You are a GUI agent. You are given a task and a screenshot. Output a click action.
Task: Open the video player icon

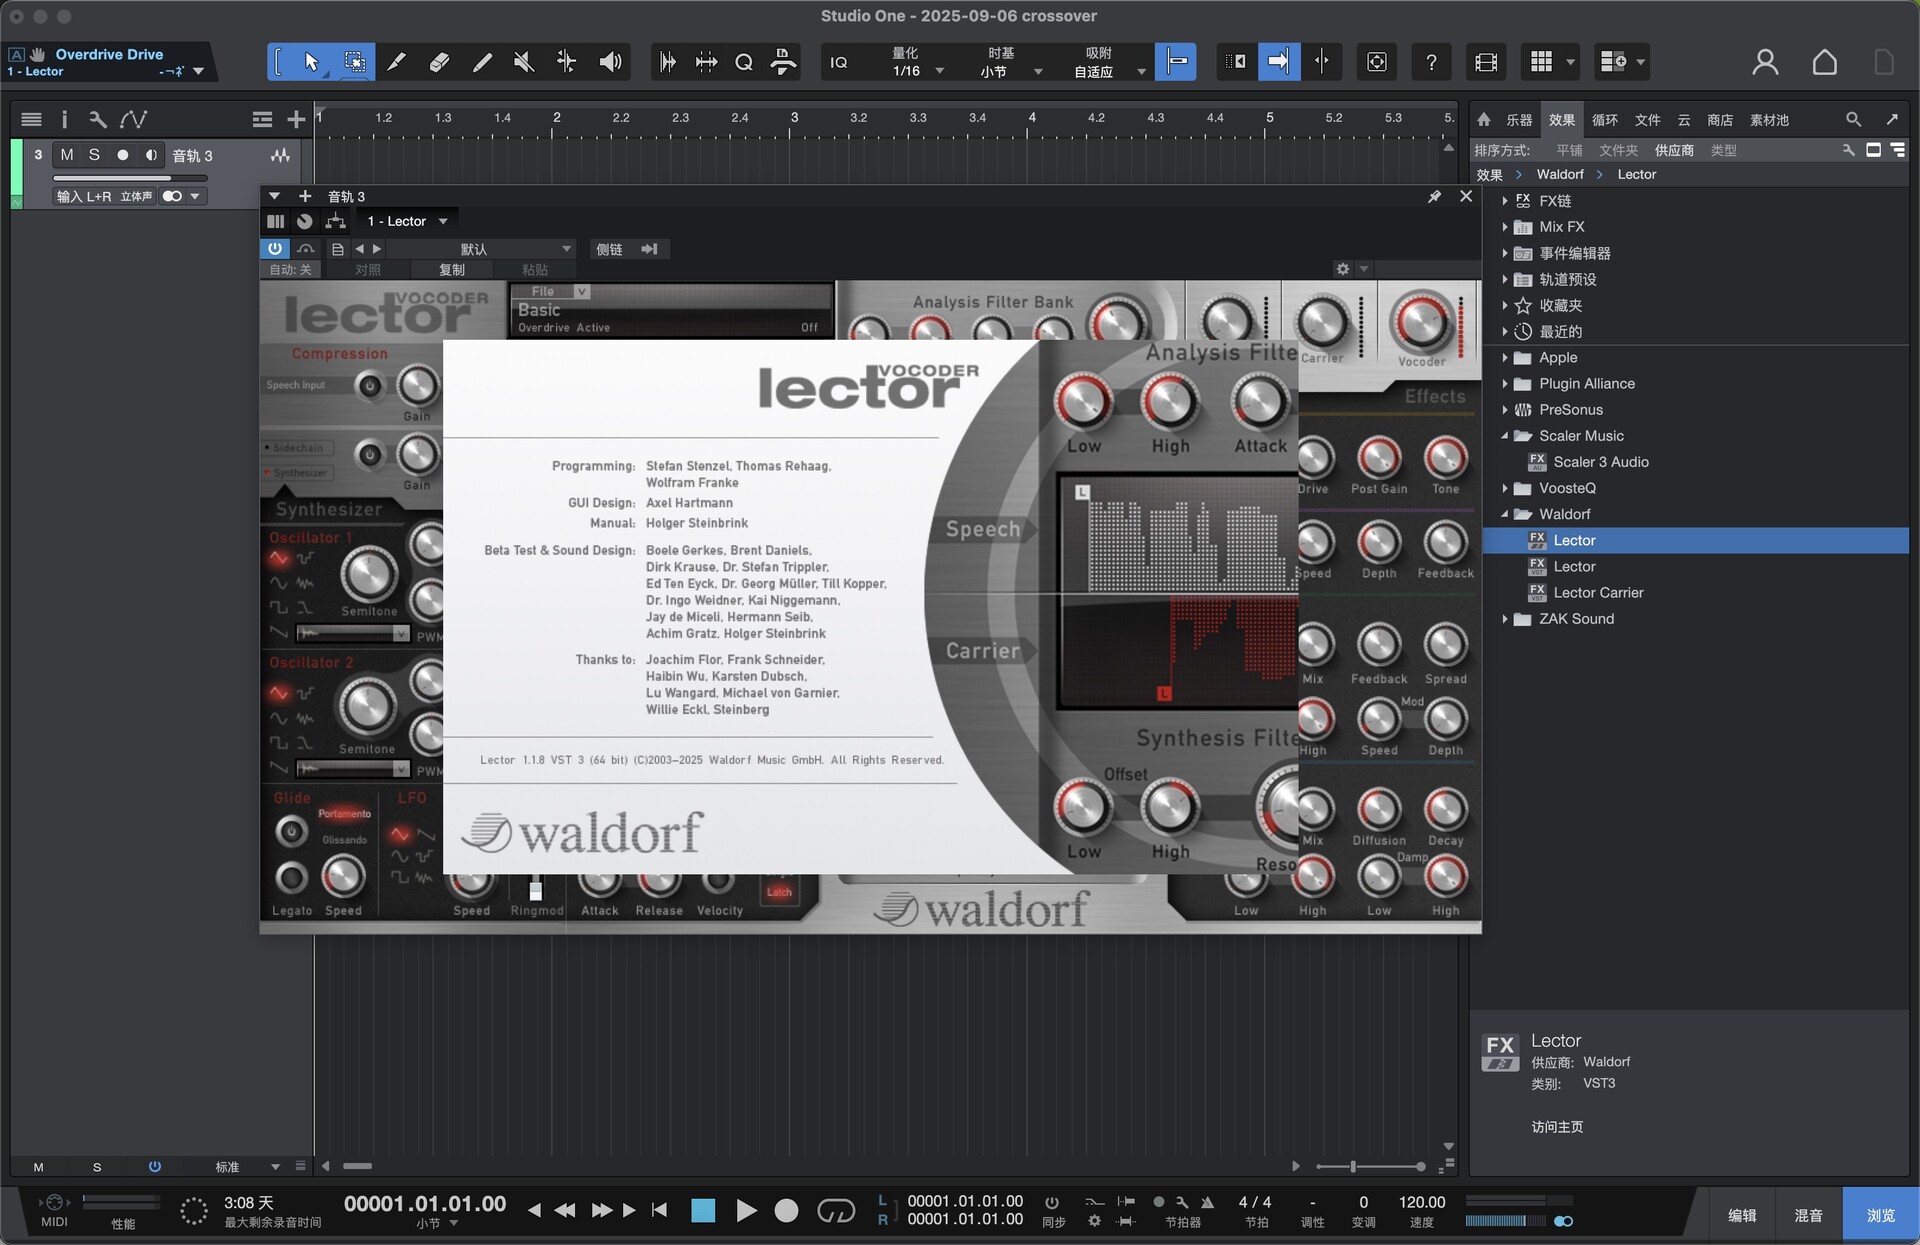tap(1486, 62)
